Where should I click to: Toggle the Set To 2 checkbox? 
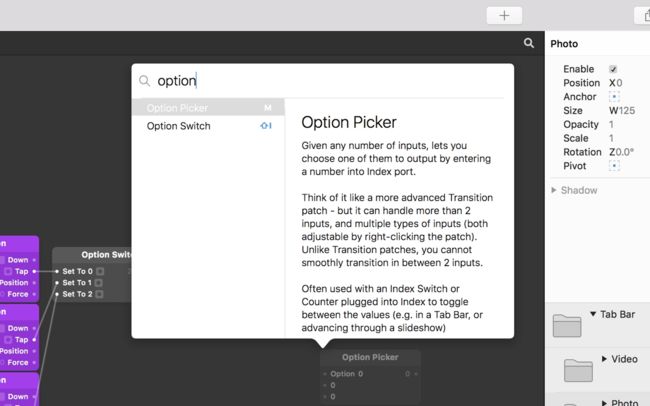point(99,294)
